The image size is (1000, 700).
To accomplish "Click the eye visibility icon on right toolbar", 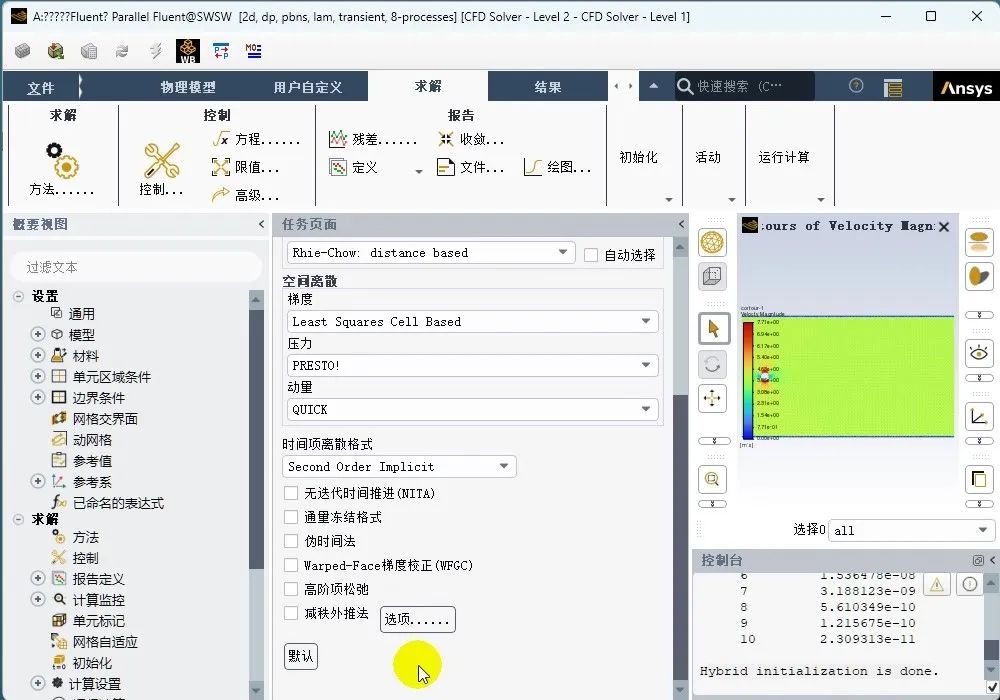I will click(978, 352).
